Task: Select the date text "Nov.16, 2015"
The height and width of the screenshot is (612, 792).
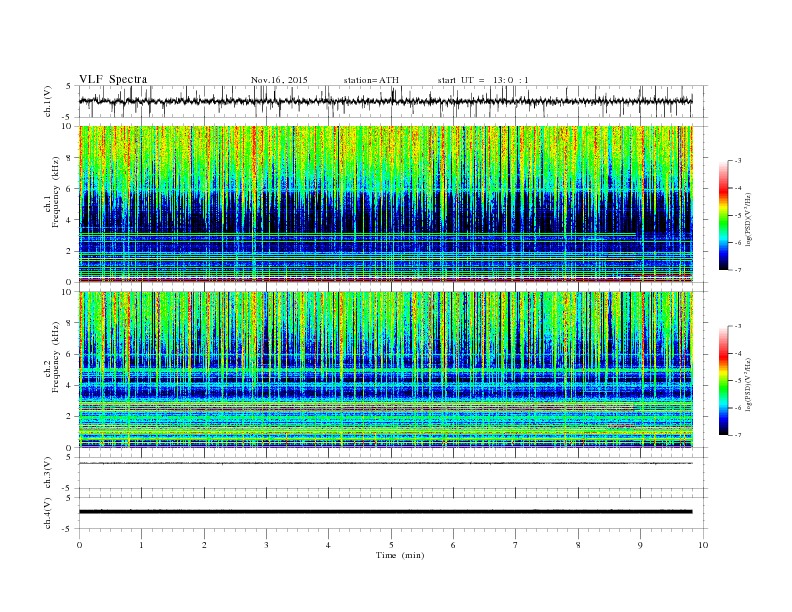Action: pyautogui.click(x=279, y=80)
